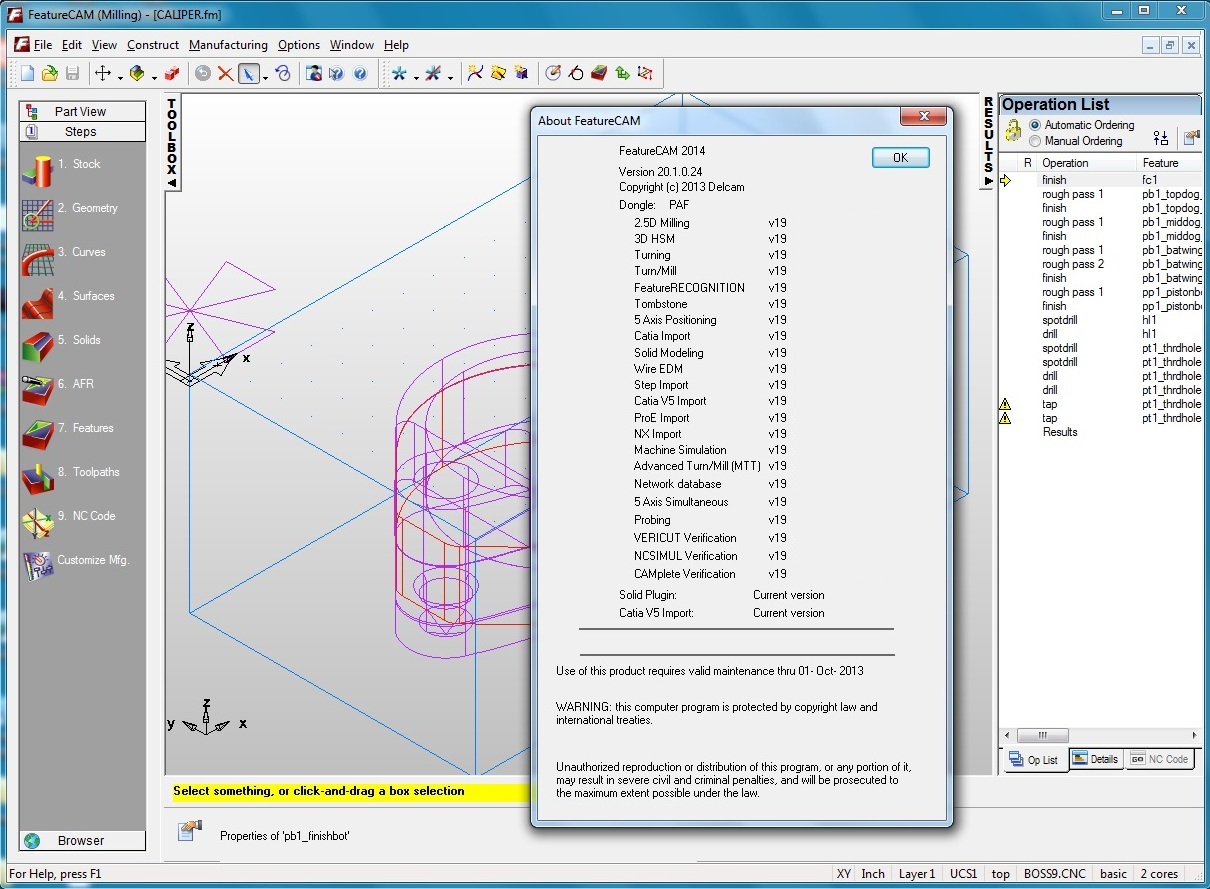The width and height of the screenshot is (1210, 889).
Task: Click the padlock icon in Operation List
Action: 1013,131
